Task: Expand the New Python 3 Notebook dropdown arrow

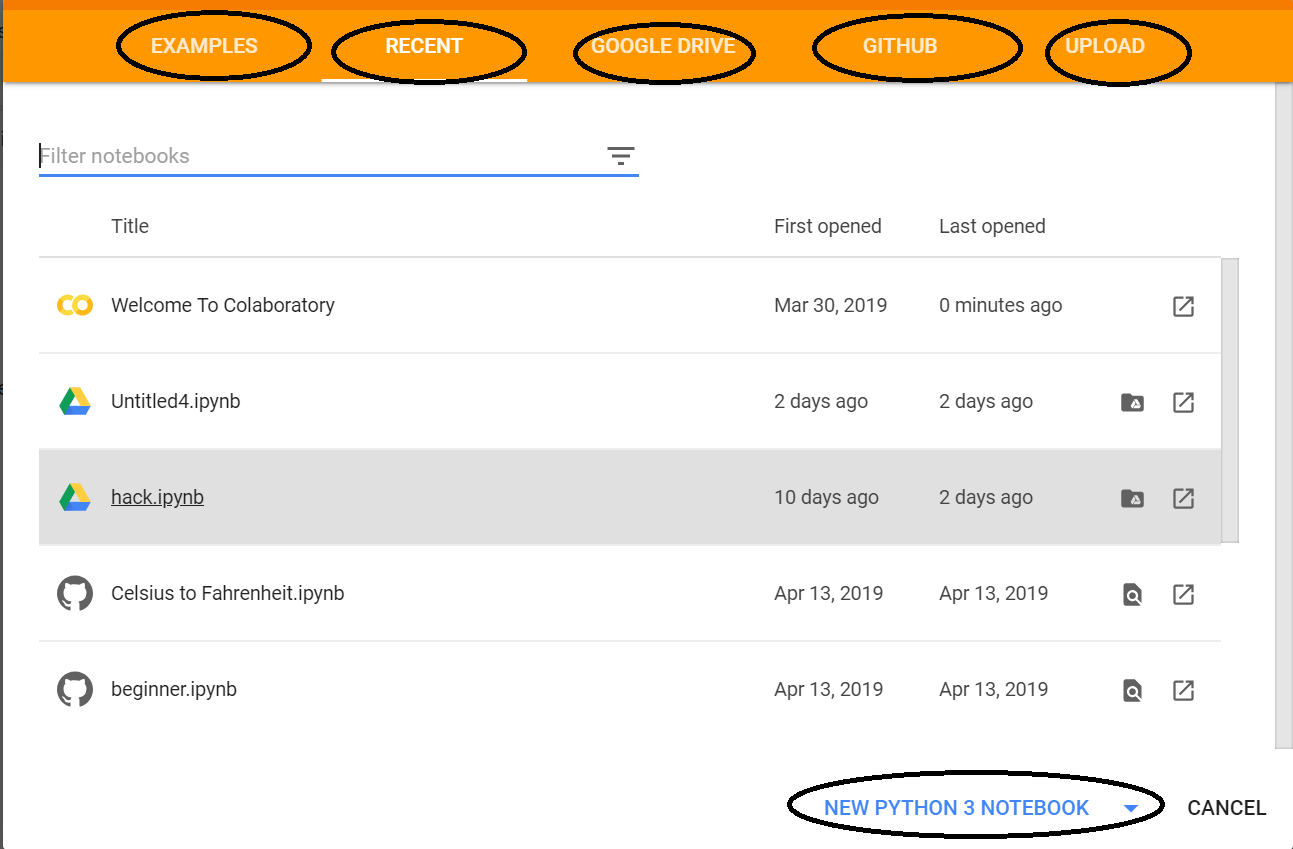Action: (1131, 809)
